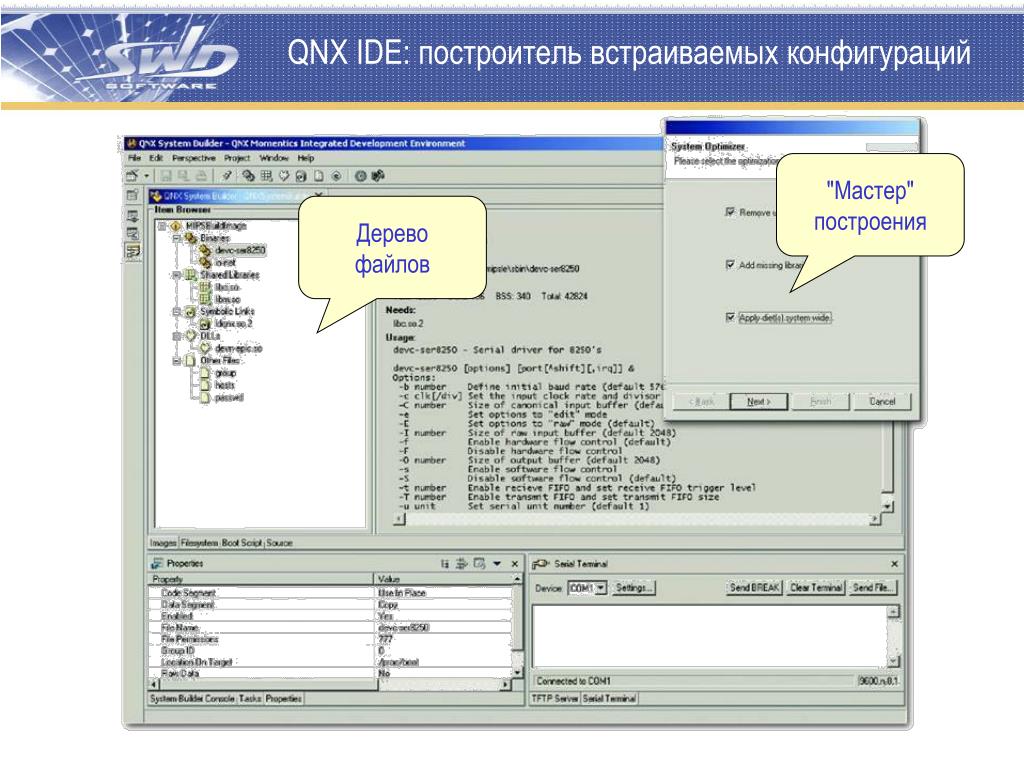Click the Open Perspective icon atop the left bar
Screen dimensions: 1024x768
132,195
